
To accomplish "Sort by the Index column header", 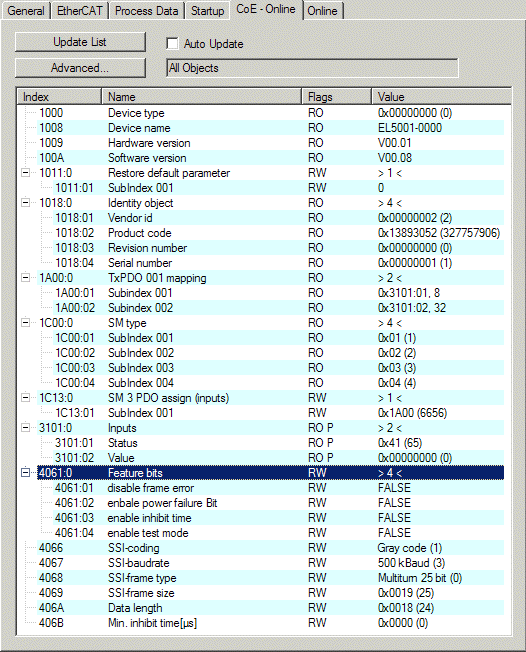I will coord(59,96).
